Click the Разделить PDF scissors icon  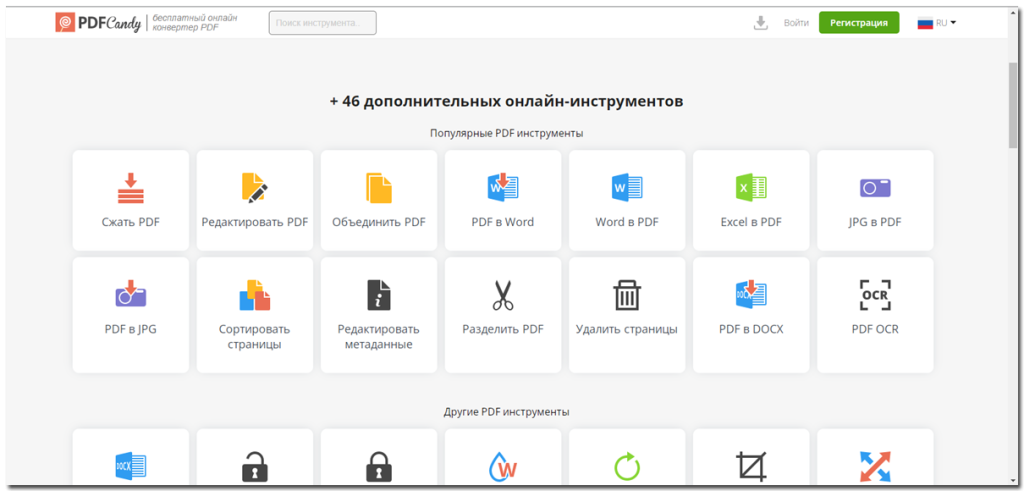[503, 295]
